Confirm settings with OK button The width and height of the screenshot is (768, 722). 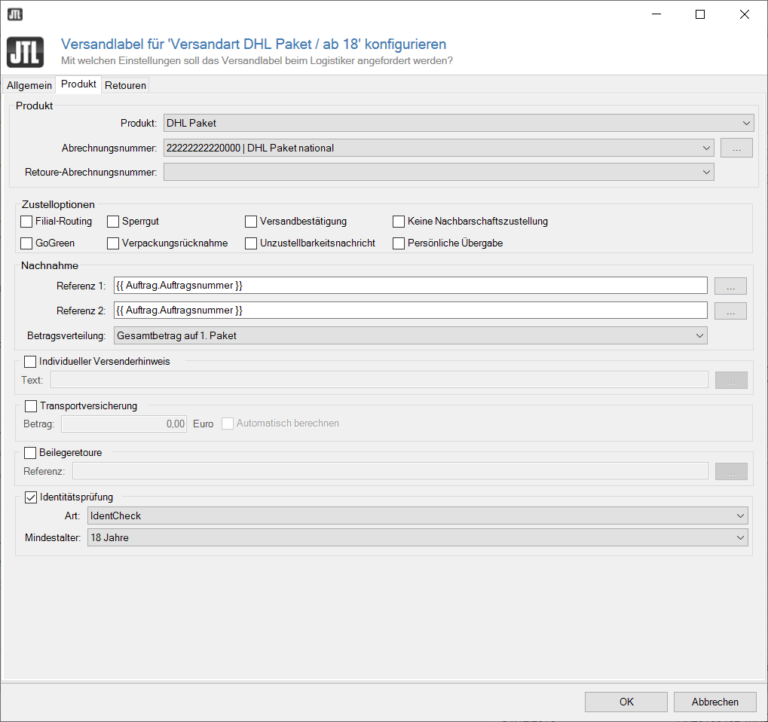click(x=626, y=702)
